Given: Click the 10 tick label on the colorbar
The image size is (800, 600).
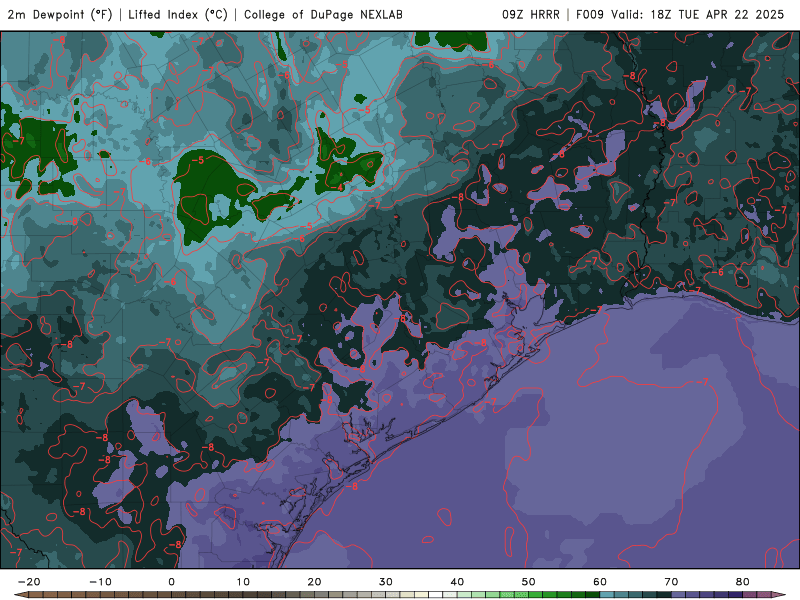Looking at the screenshot, I should tap(243, 582).
